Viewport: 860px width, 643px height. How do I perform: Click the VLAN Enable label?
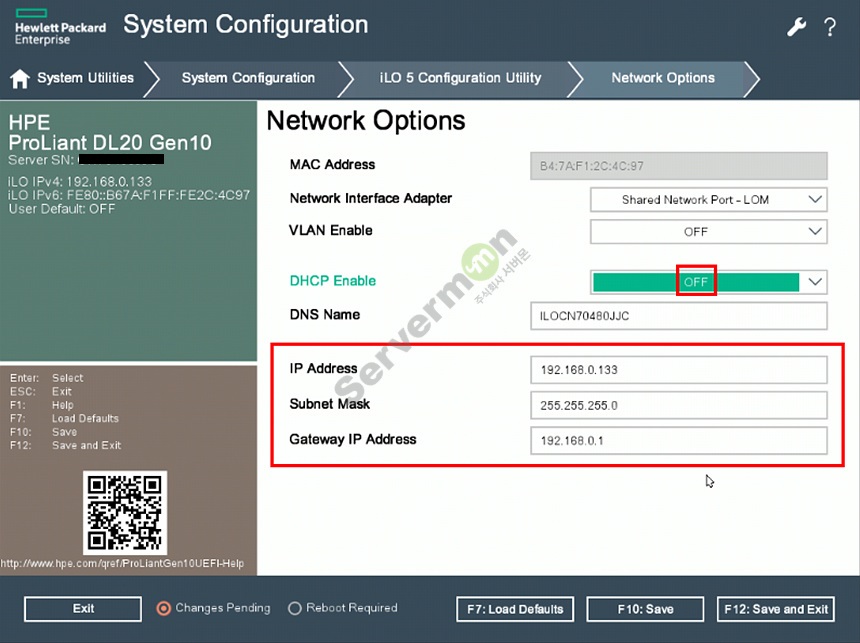(331, 230)
